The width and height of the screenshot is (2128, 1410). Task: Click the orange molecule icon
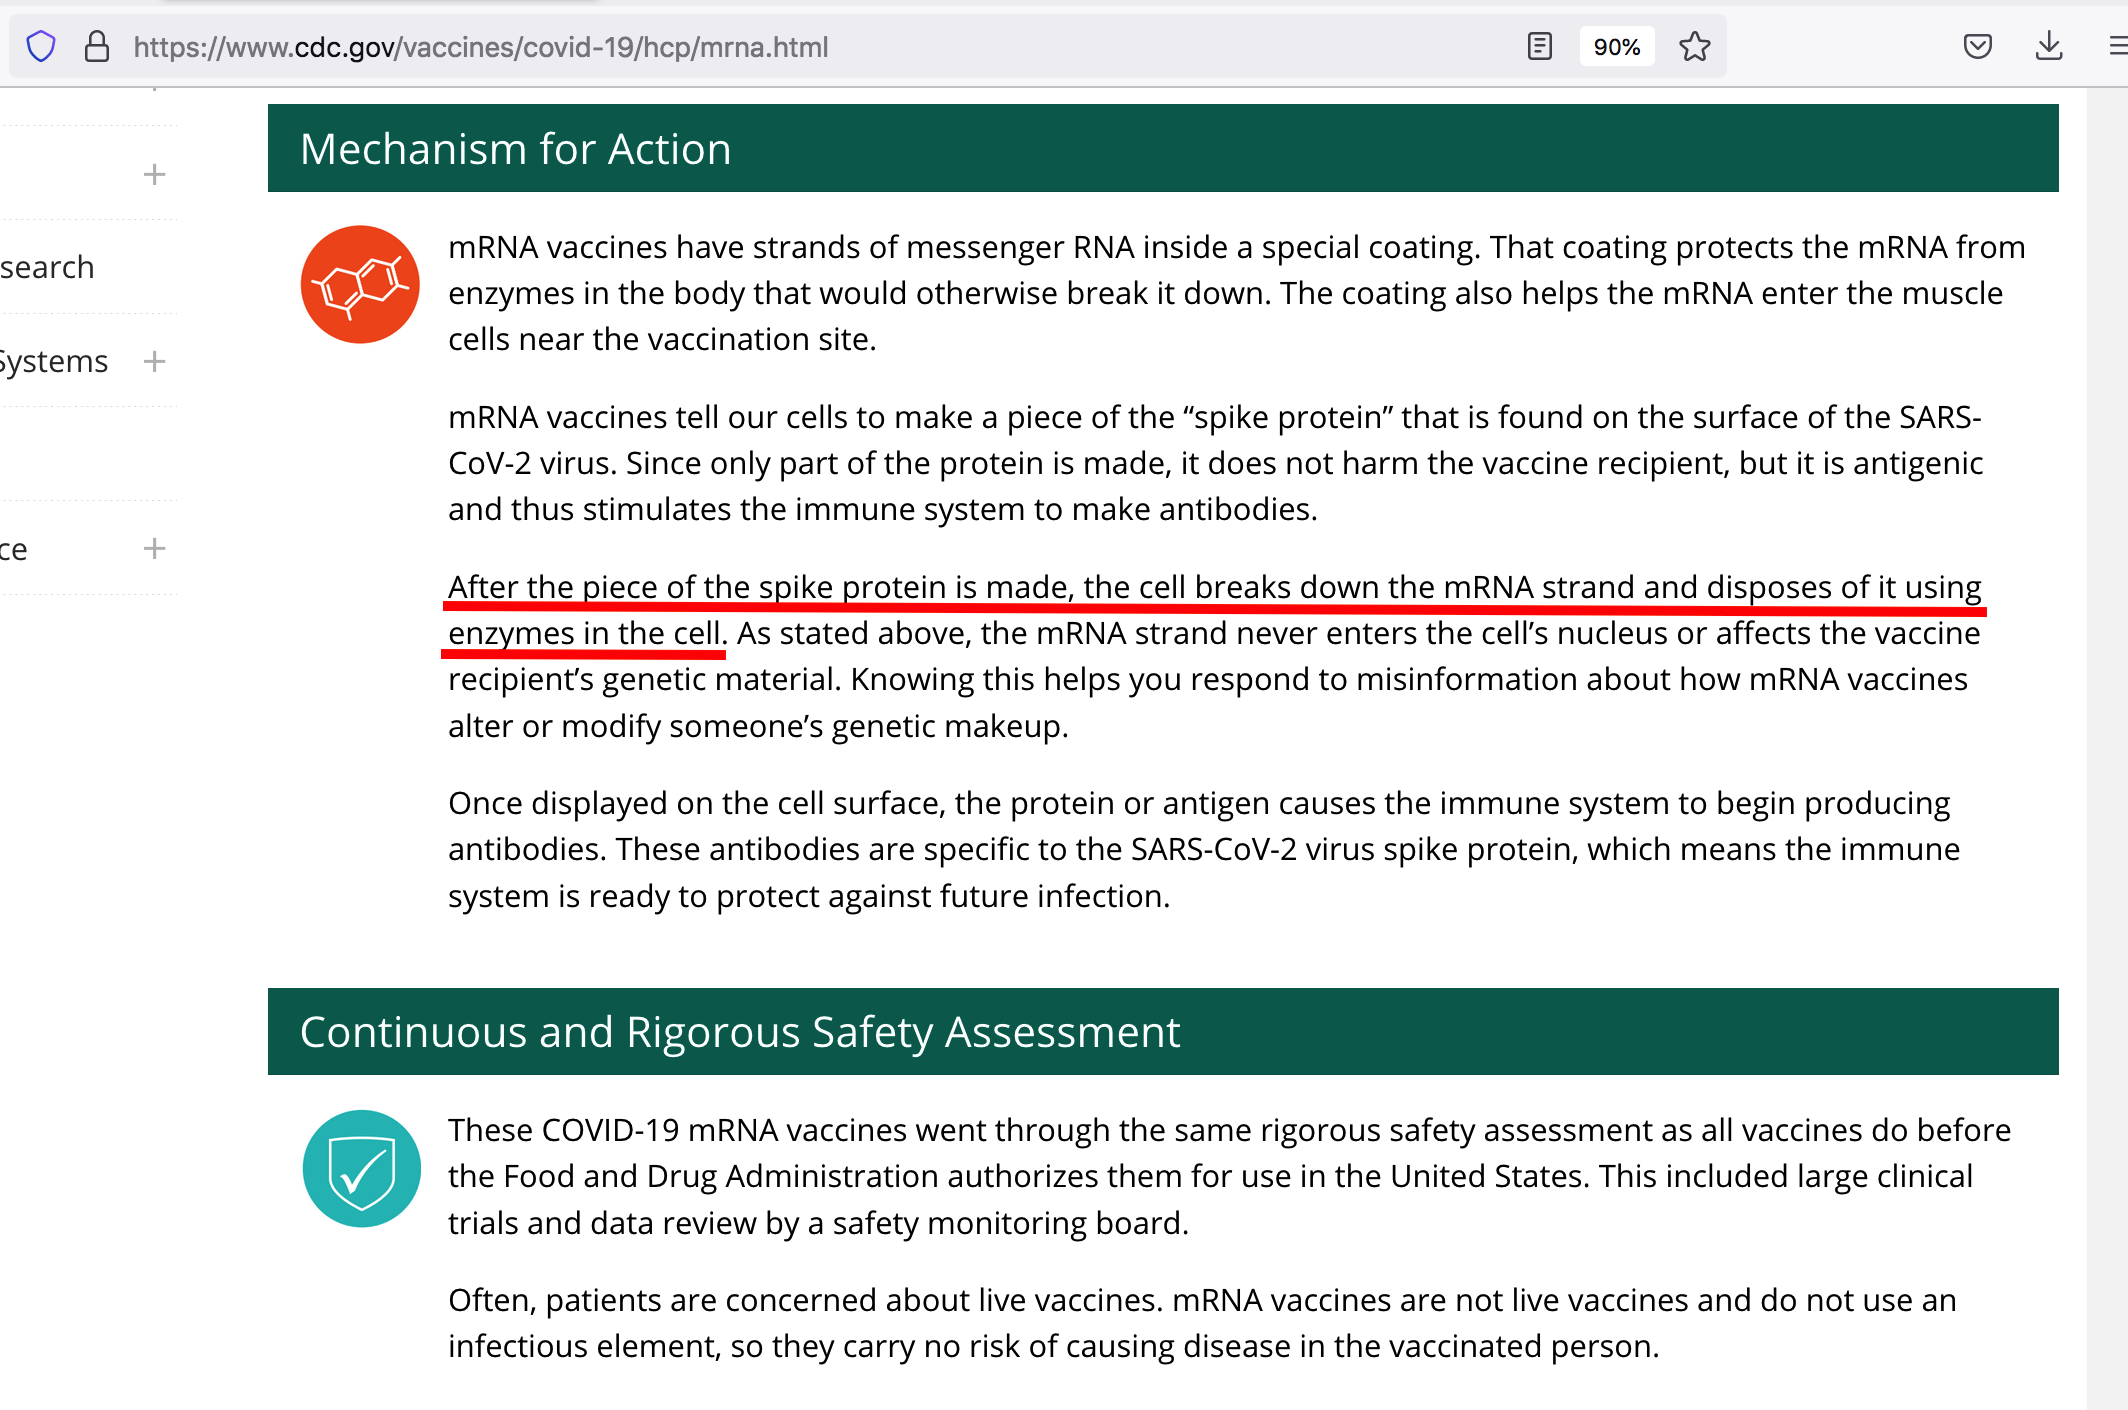coord(360,285)
